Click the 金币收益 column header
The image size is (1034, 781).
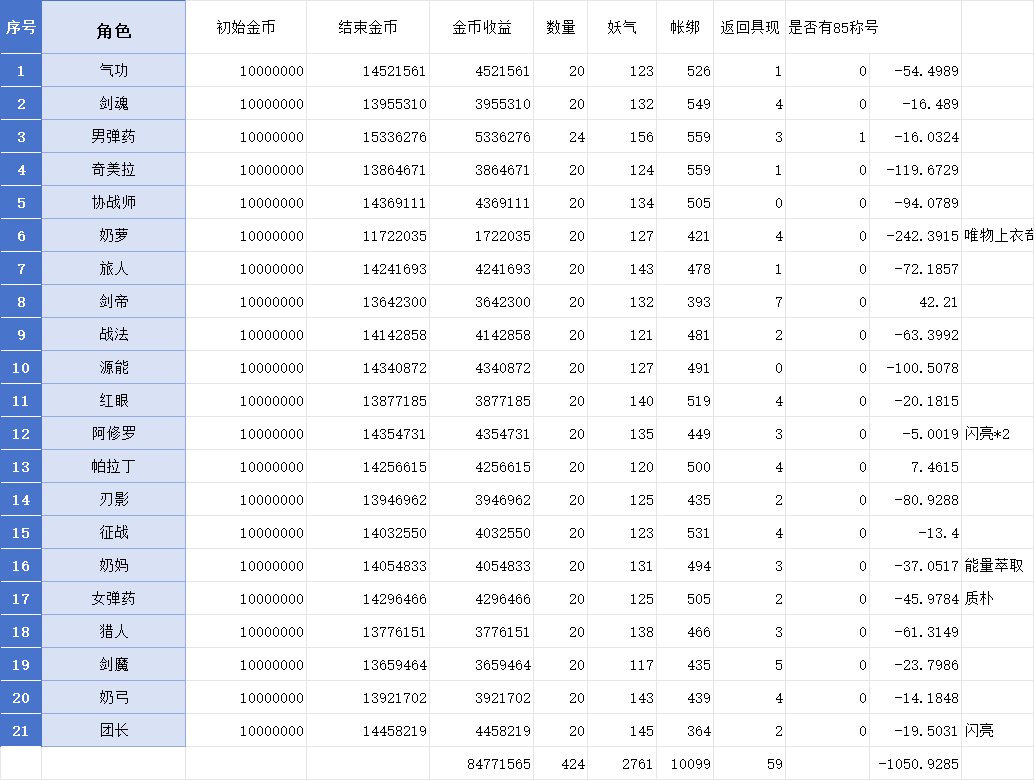[x=481, y=27]
